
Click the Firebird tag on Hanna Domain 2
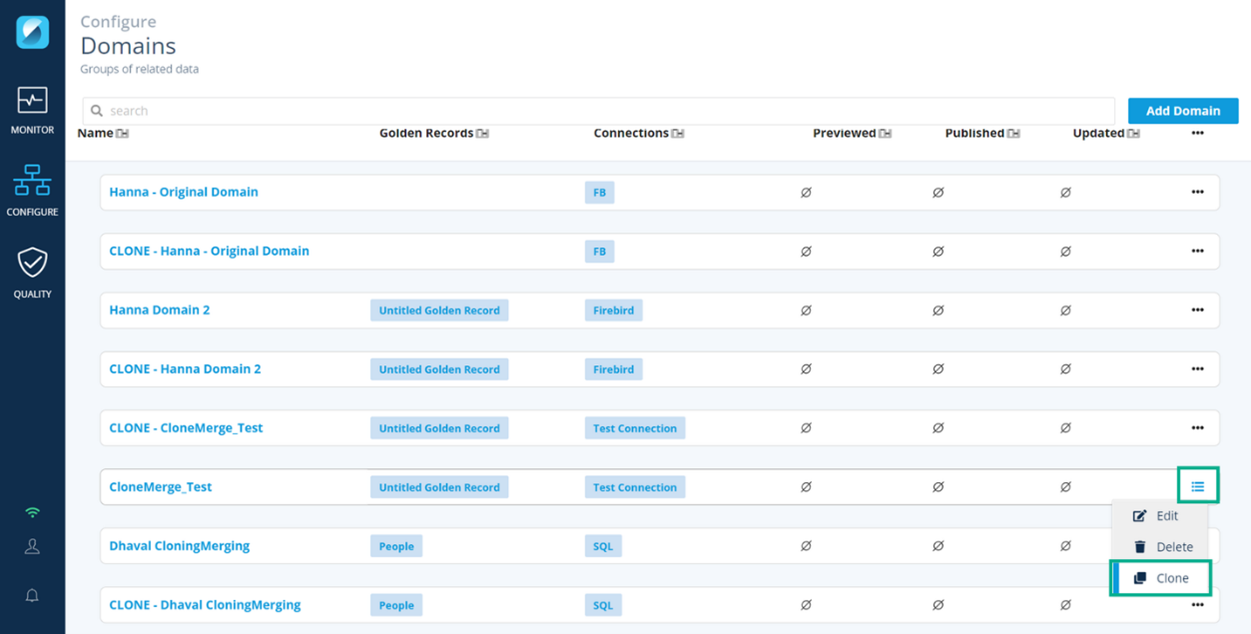point(613,310)
